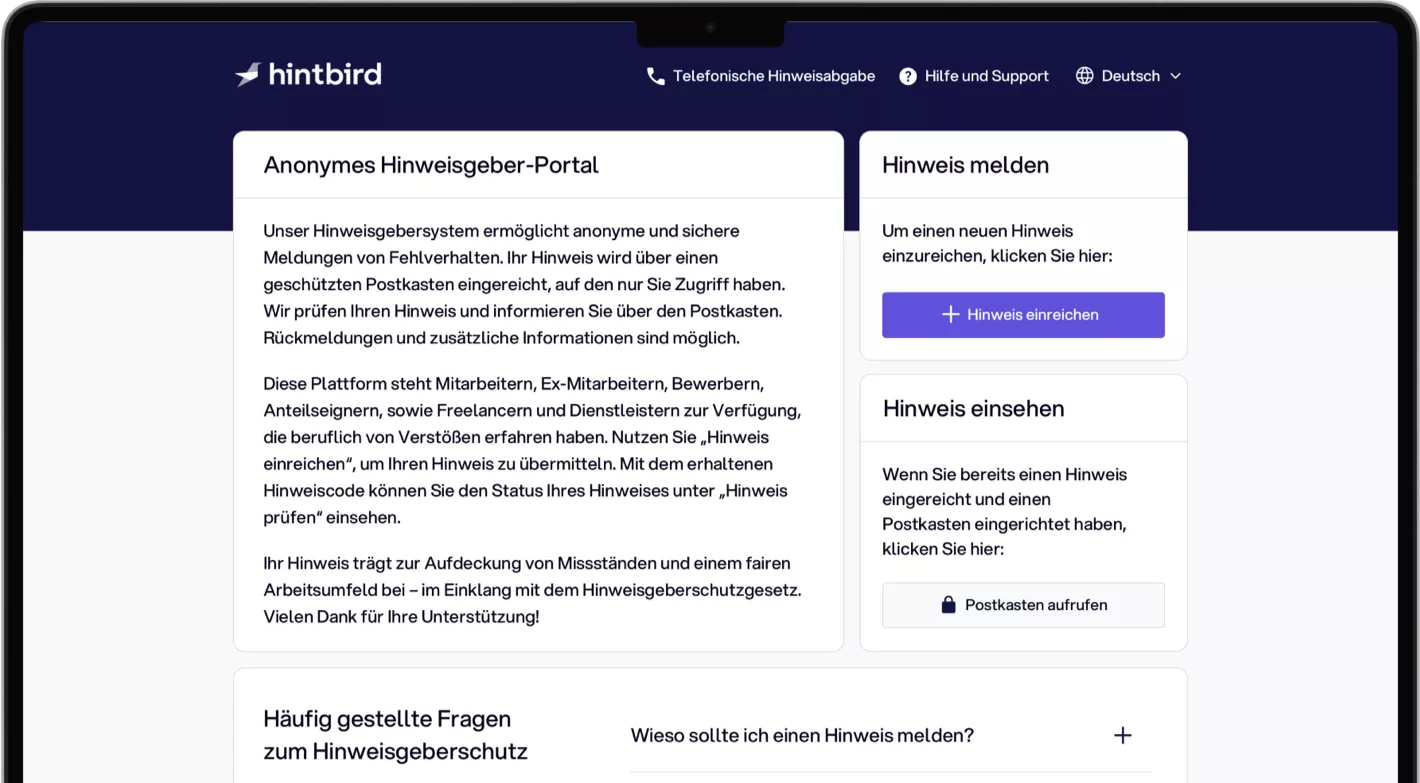The width and height of the screenshot is (1420, 783).
Task: Click the "Hinweis melden" card heading
Action: (966, 165)
